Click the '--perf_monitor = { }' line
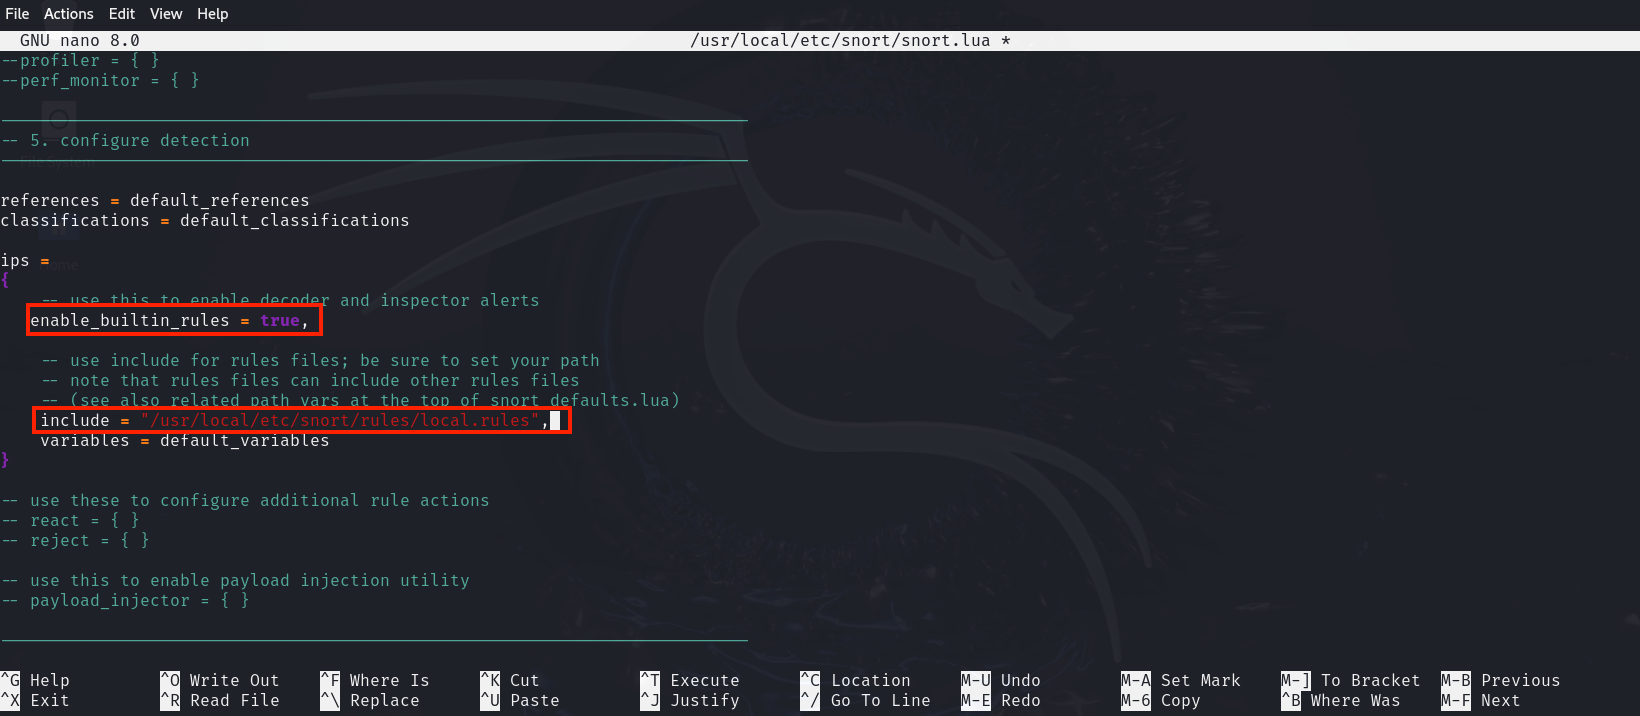Viewport: 1640px width, 716px height. point(100,80)
